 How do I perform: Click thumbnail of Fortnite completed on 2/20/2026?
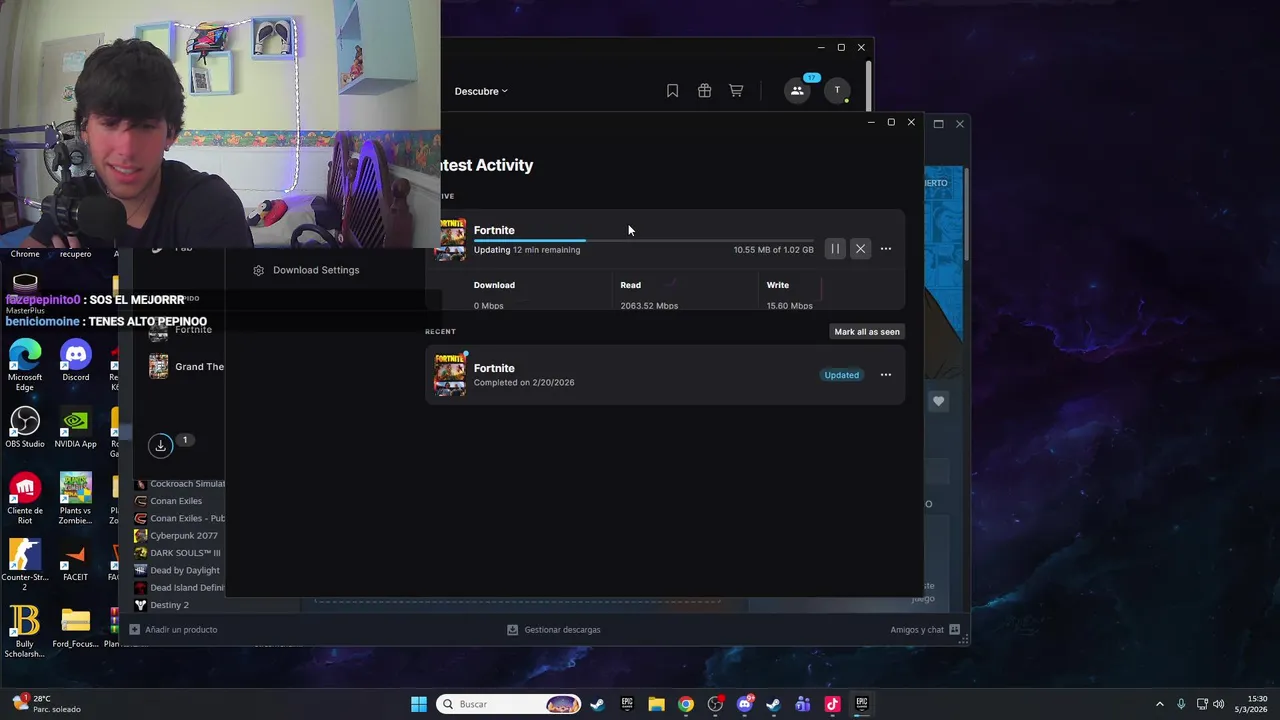tap(450, 375)
